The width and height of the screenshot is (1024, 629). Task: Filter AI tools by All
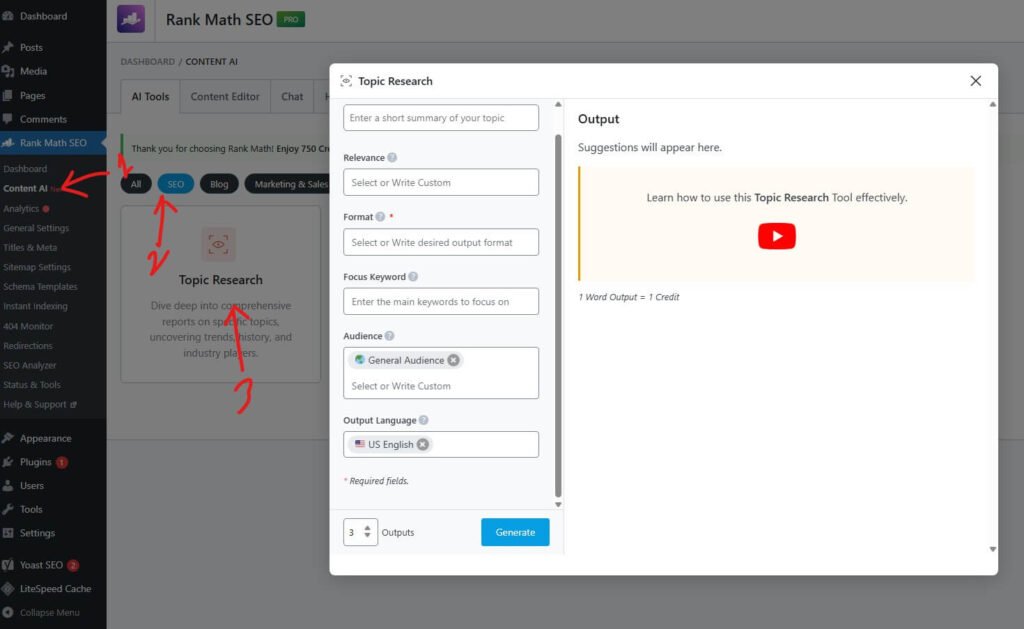point(136,184)
